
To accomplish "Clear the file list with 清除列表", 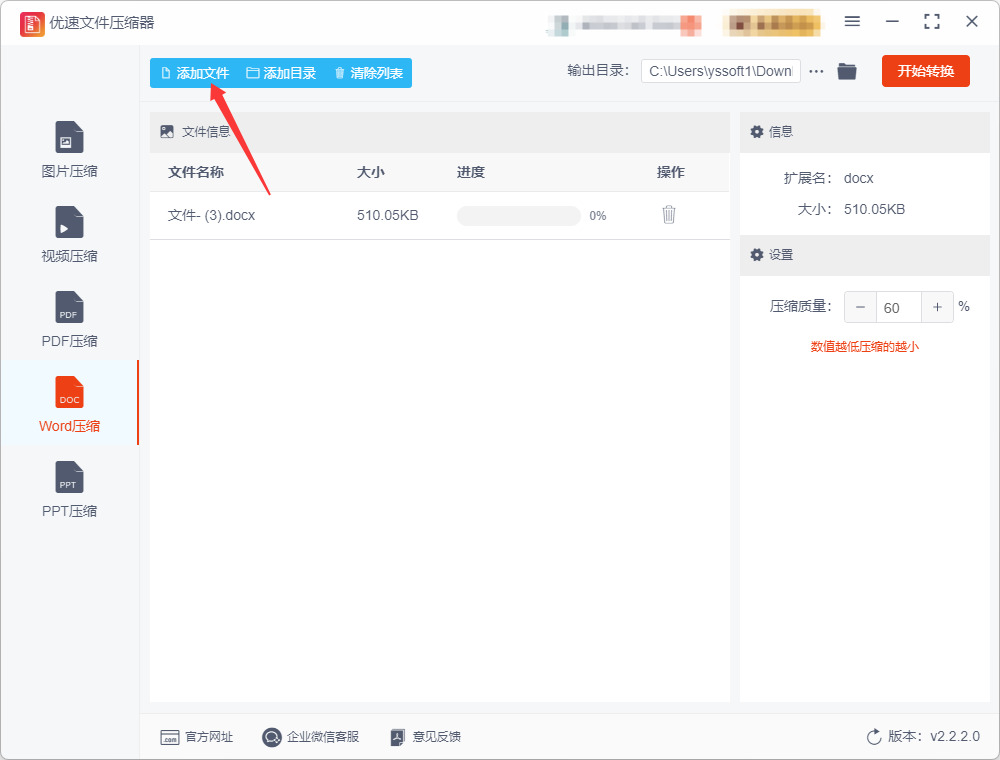I will 369,73.
